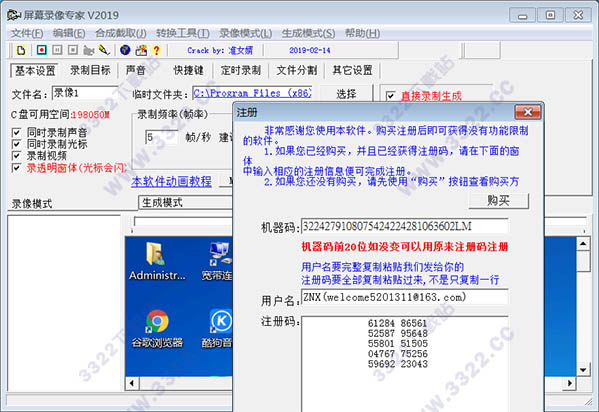This screenshot has width=599, height=412.
Task: Open the 本软件动画教程 link
Action: click(x=171, y=181)
